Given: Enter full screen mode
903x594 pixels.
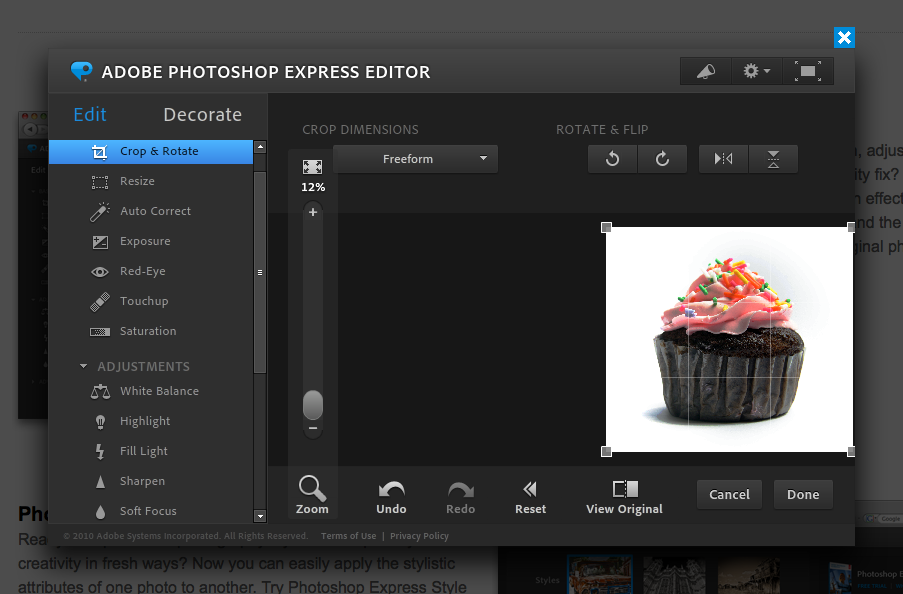Looking at the screenshot, I should click(x=808, y=71).
